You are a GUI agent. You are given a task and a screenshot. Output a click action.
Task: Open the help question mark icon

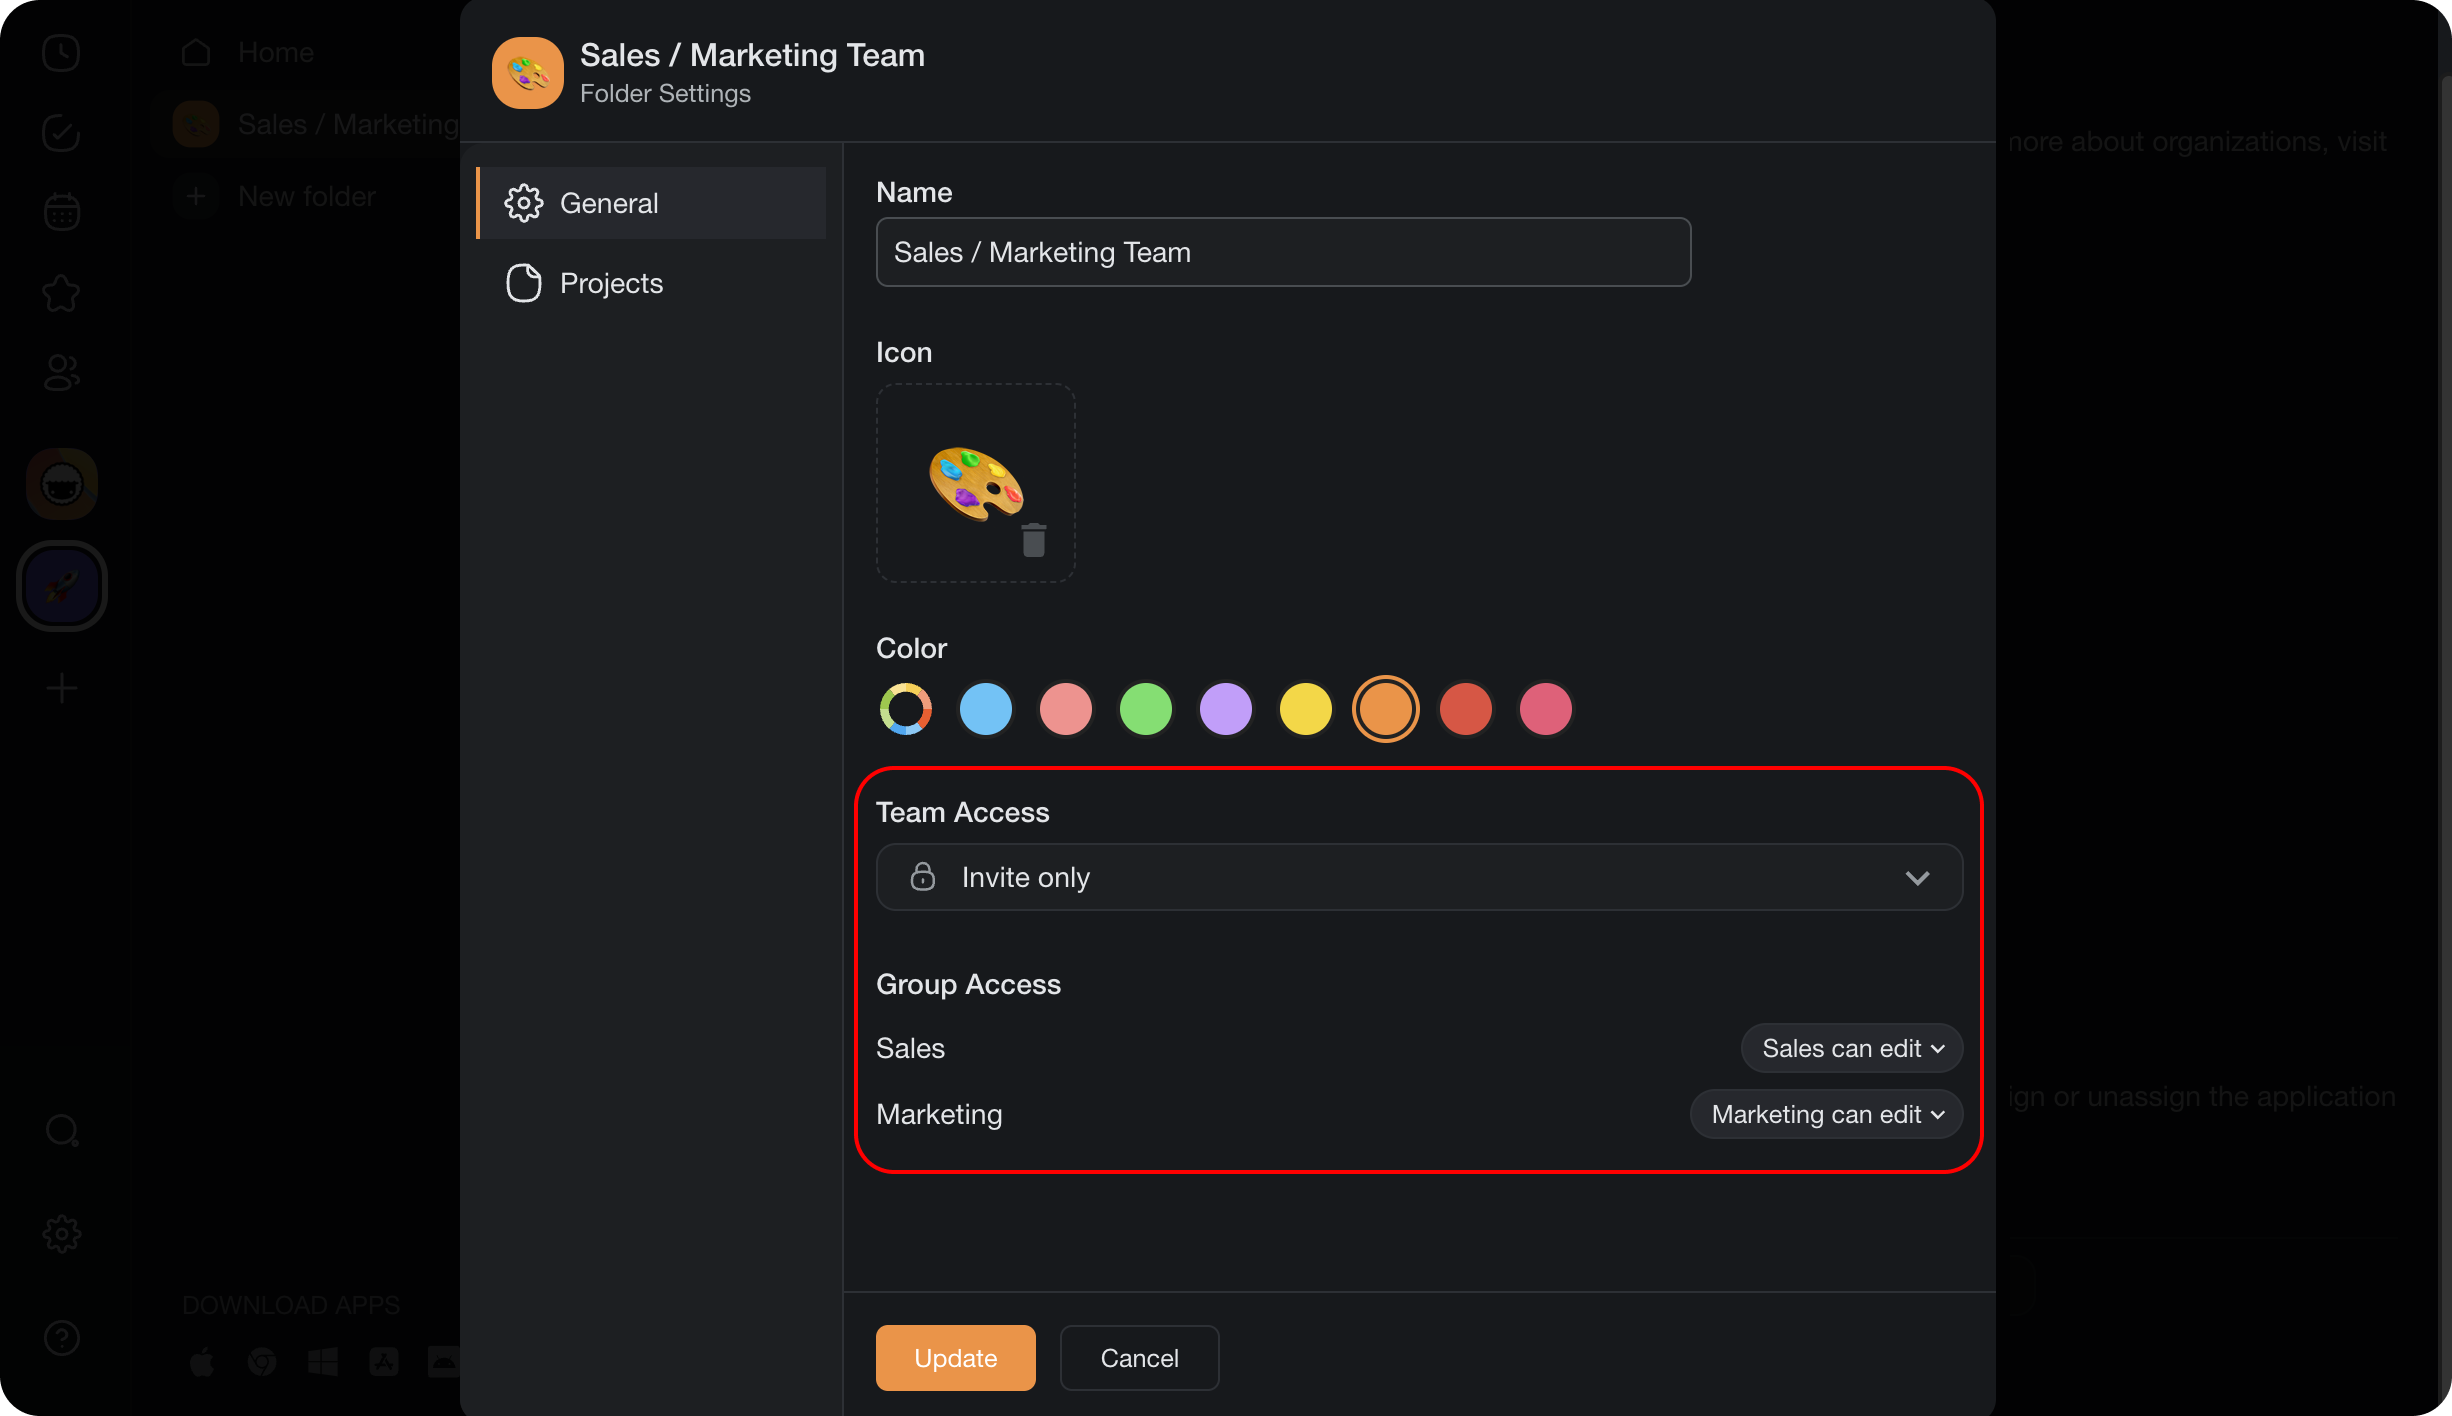point(61,1337)
